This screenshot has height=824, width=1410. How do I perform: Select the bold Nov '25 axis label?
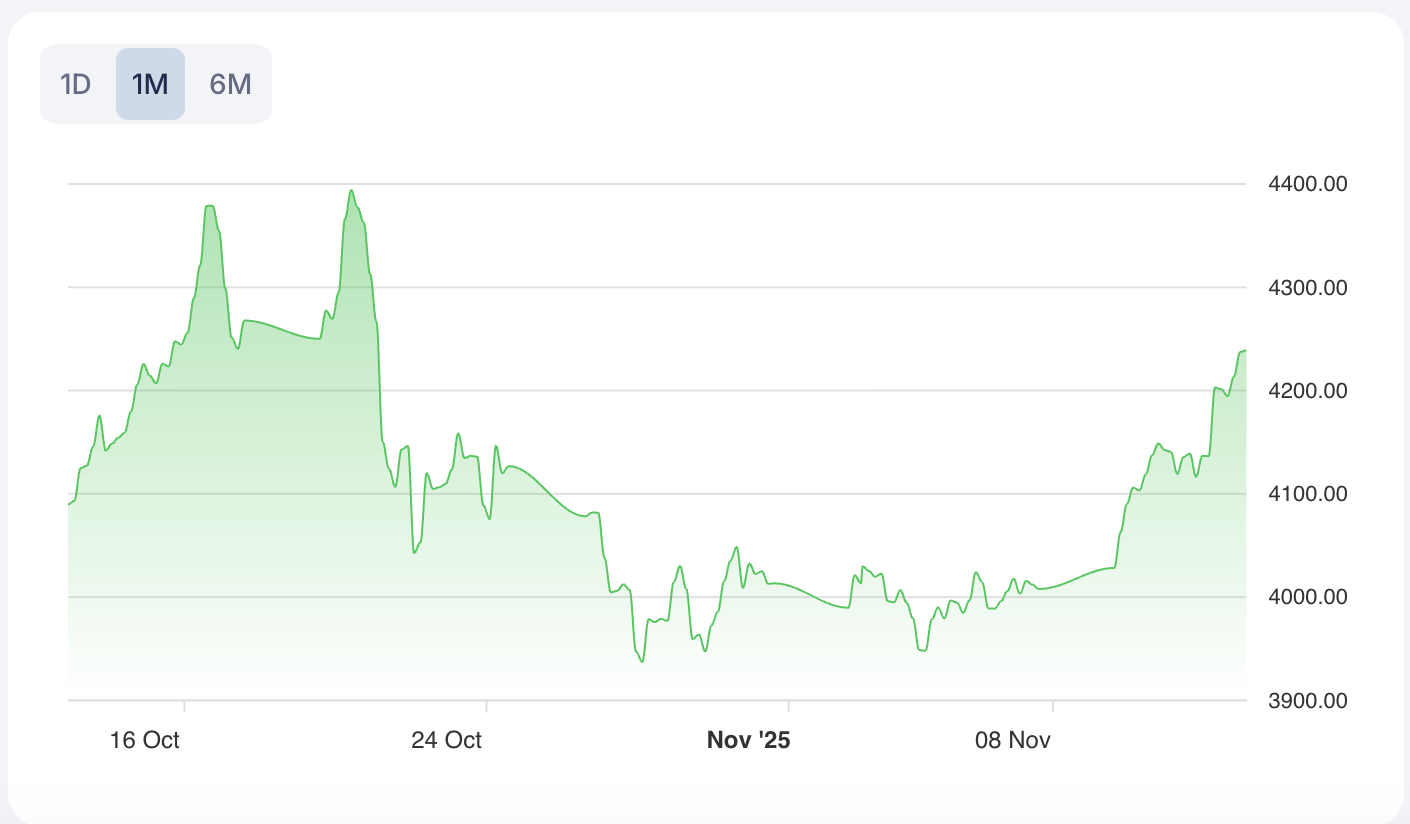click(x=748, y=740)
